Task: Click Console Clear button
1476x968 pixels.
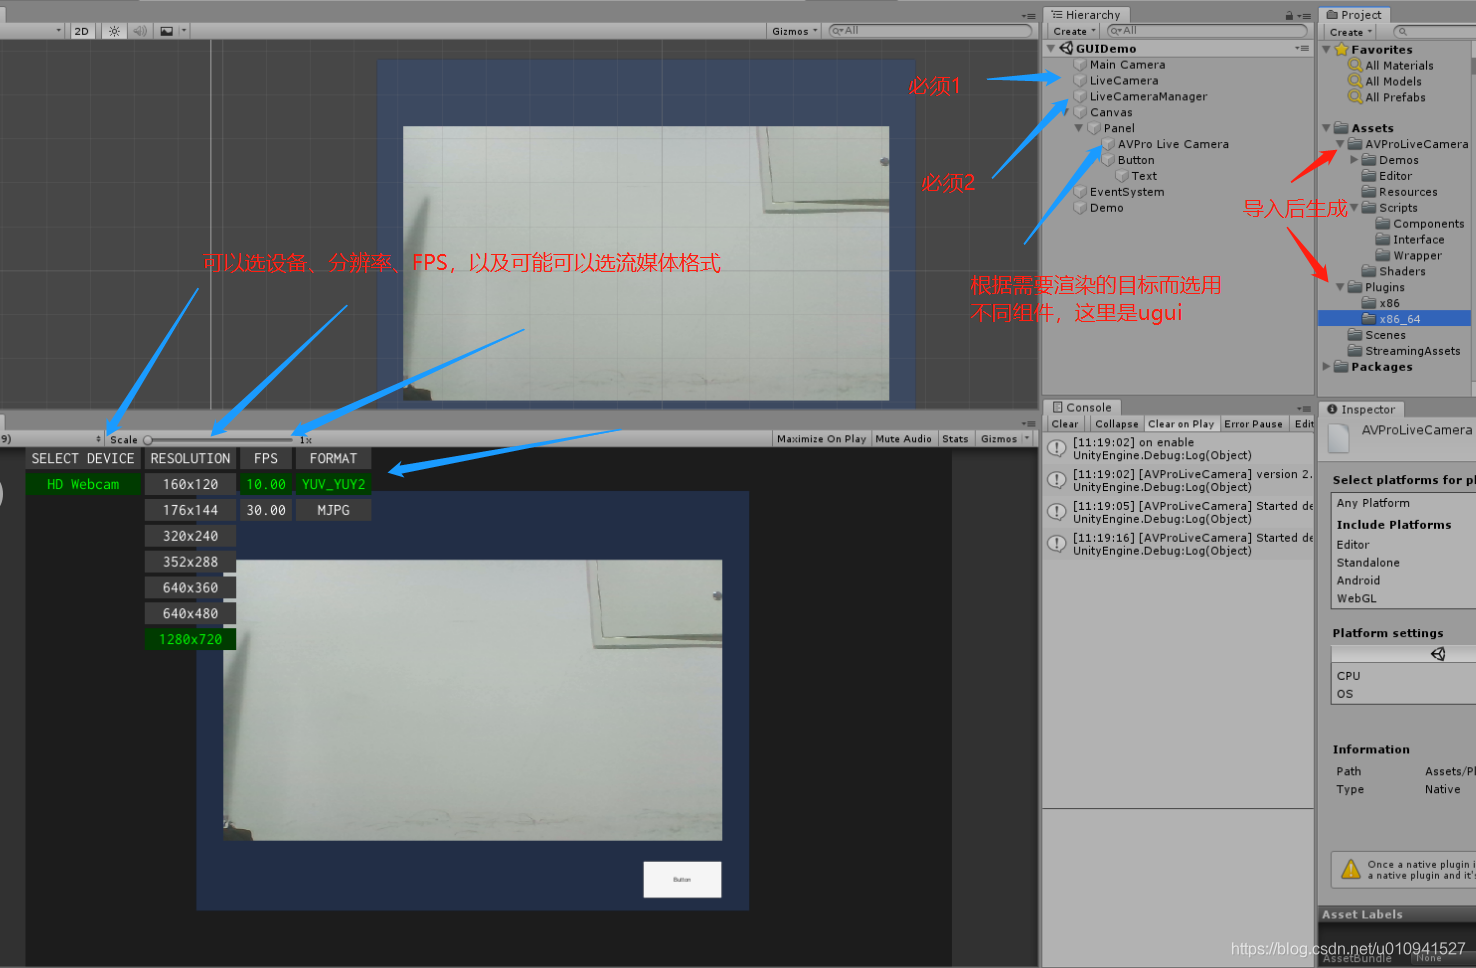Action: coord(1065,424)
